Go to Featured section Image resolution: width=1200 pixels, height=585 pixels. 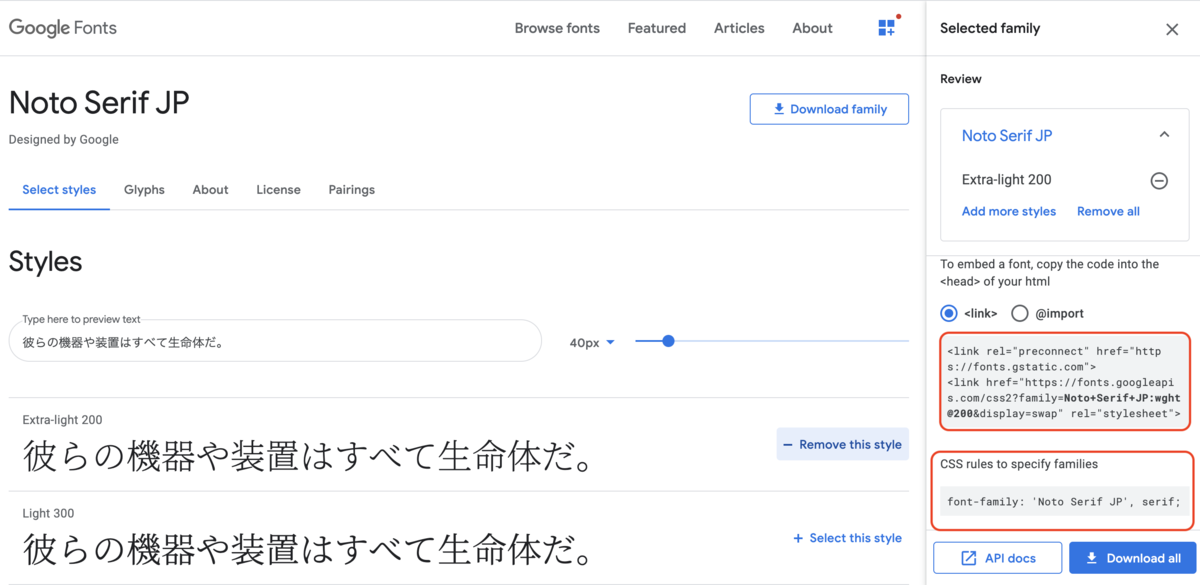coord(657,28)
